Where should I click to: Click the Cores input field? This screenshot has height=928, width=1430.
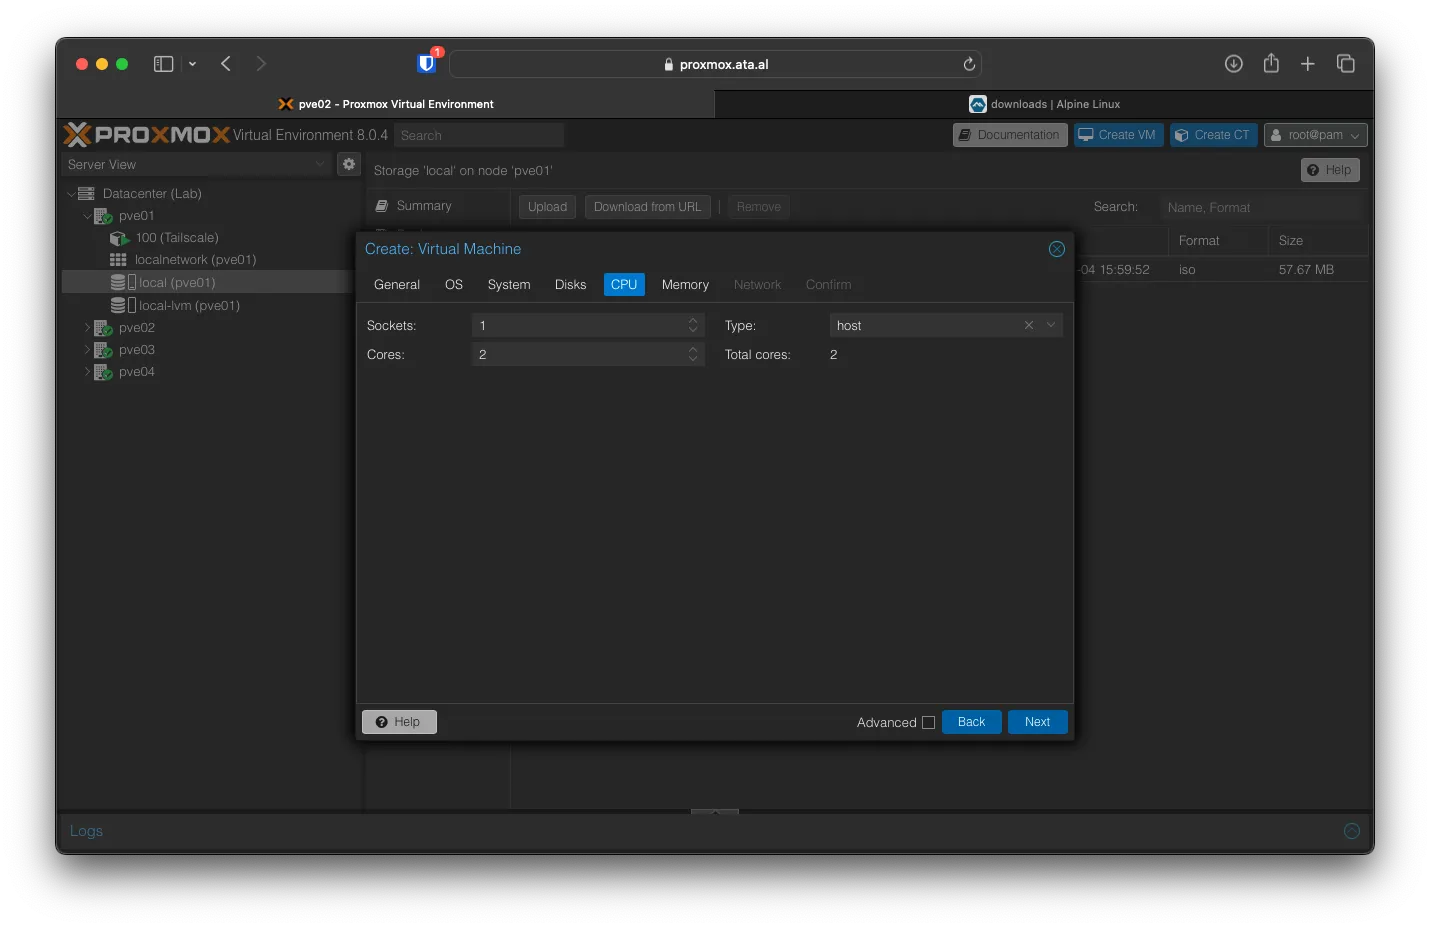579,354
